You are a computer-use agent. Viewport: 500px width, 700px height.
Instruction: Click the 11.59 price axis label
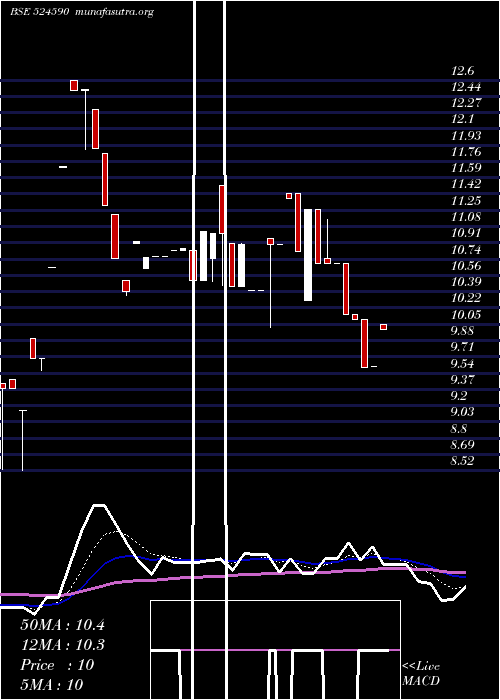pos(466,168)
